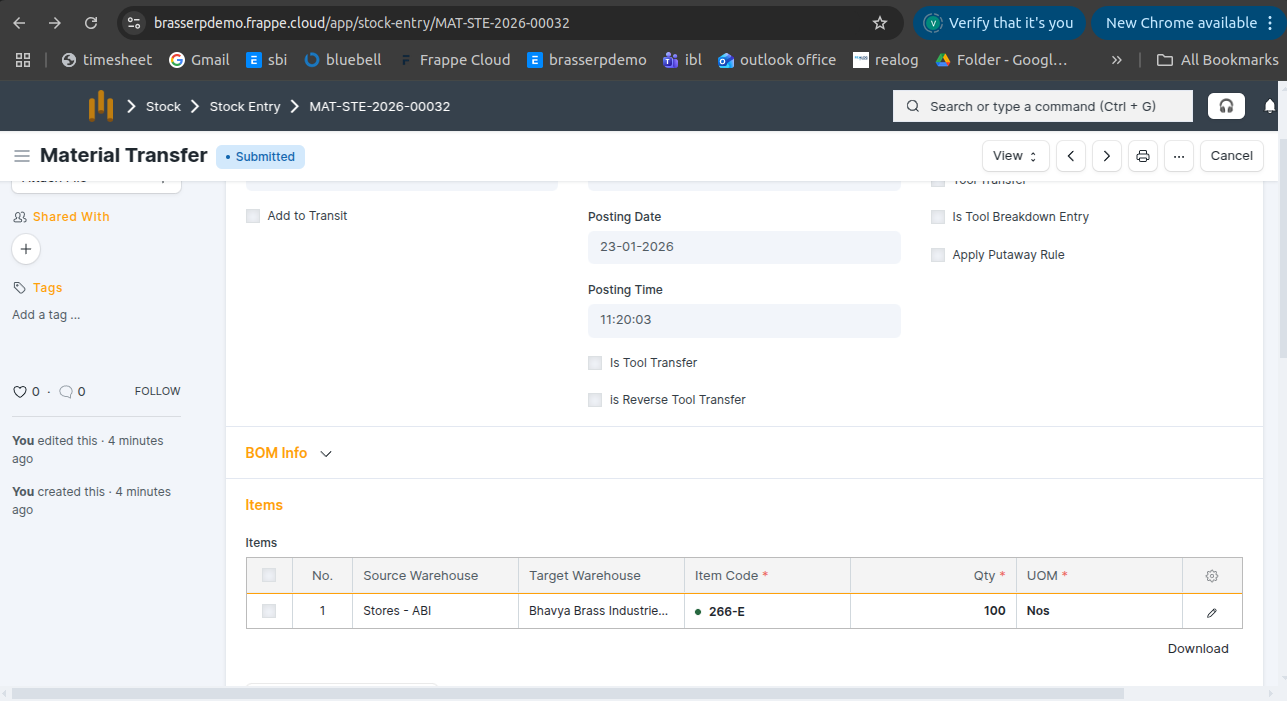
Task: Click the heart like icon
Action: coord(19,392)
